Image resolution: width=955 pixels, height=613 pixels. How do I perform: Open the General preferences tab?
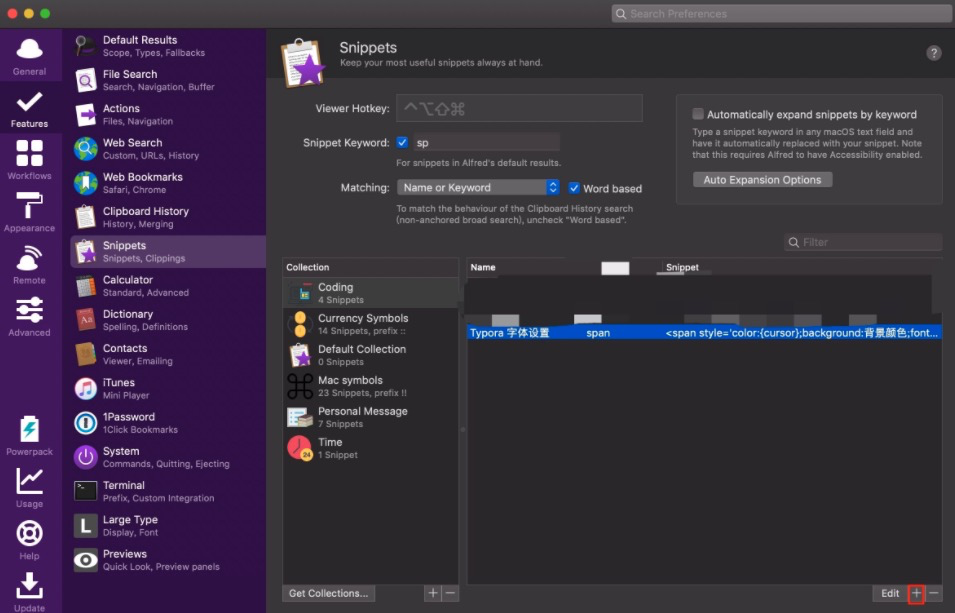(x=29, y=56)
